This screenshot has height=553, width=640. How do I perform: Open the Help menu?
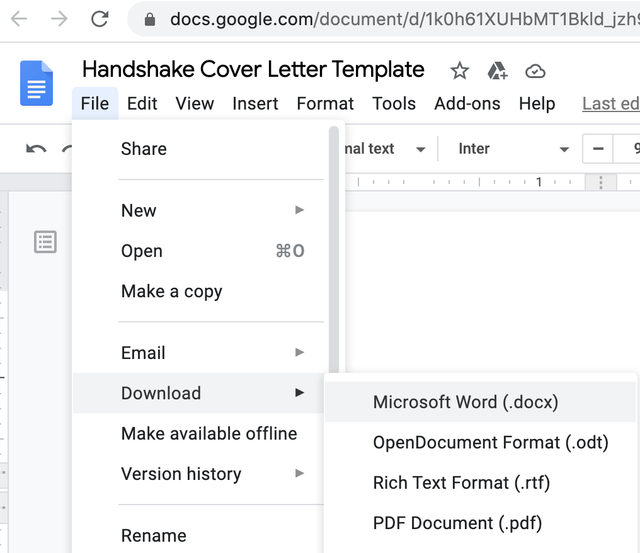click(x=537, y=104)
